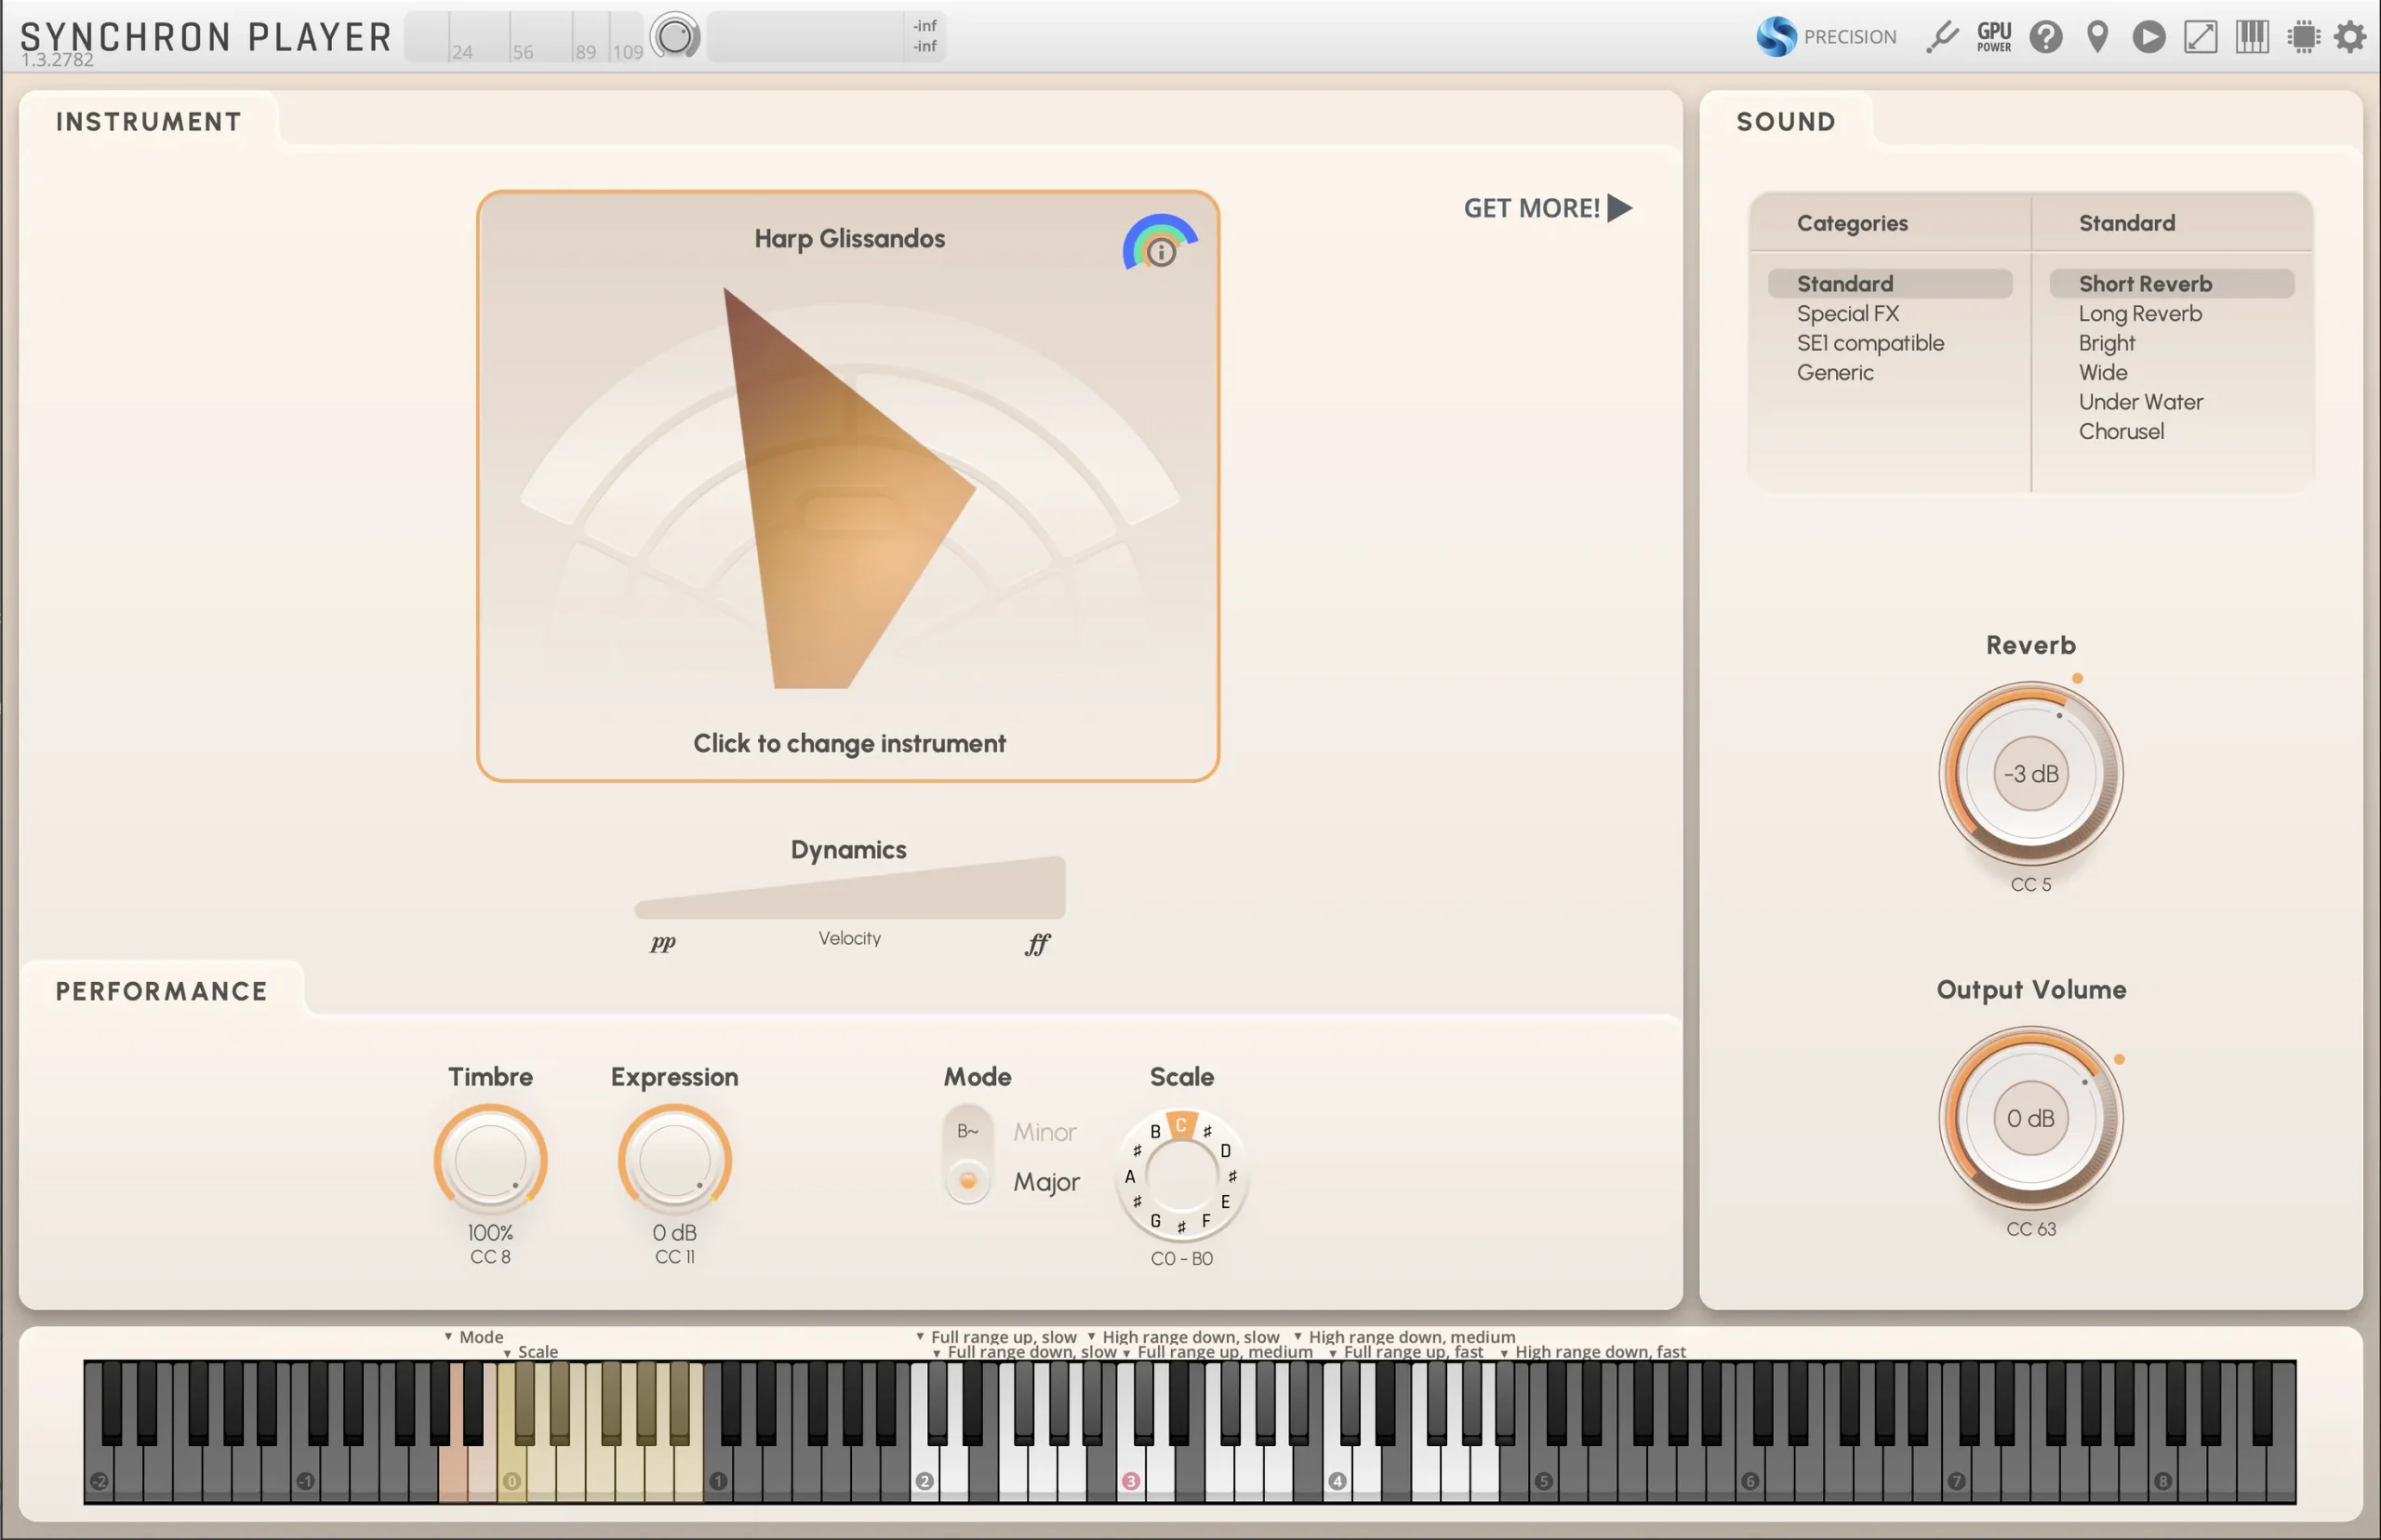The width and height of the screenshot is (2381, 1540).
Task: Open settings with the gear icon
Action: (2350, 37)
